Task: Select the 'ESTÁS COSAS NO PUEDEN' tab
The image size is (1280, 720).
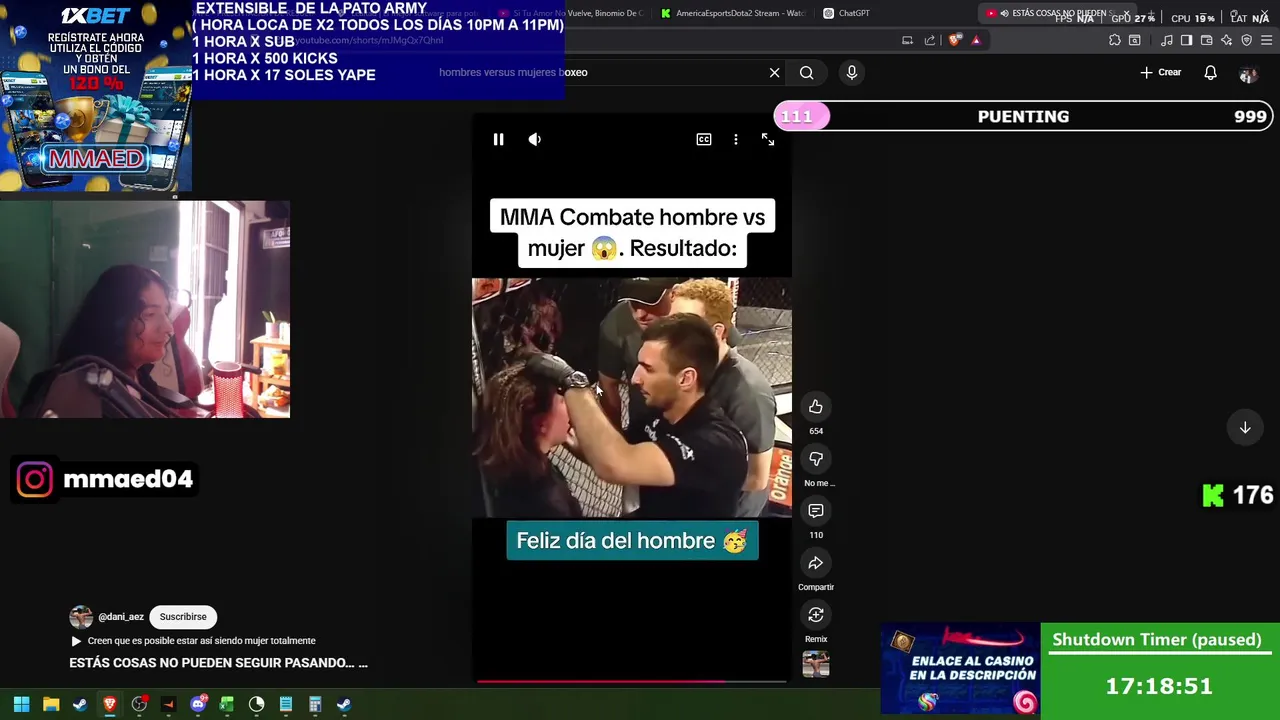Action: click(x=1055, y=14)
